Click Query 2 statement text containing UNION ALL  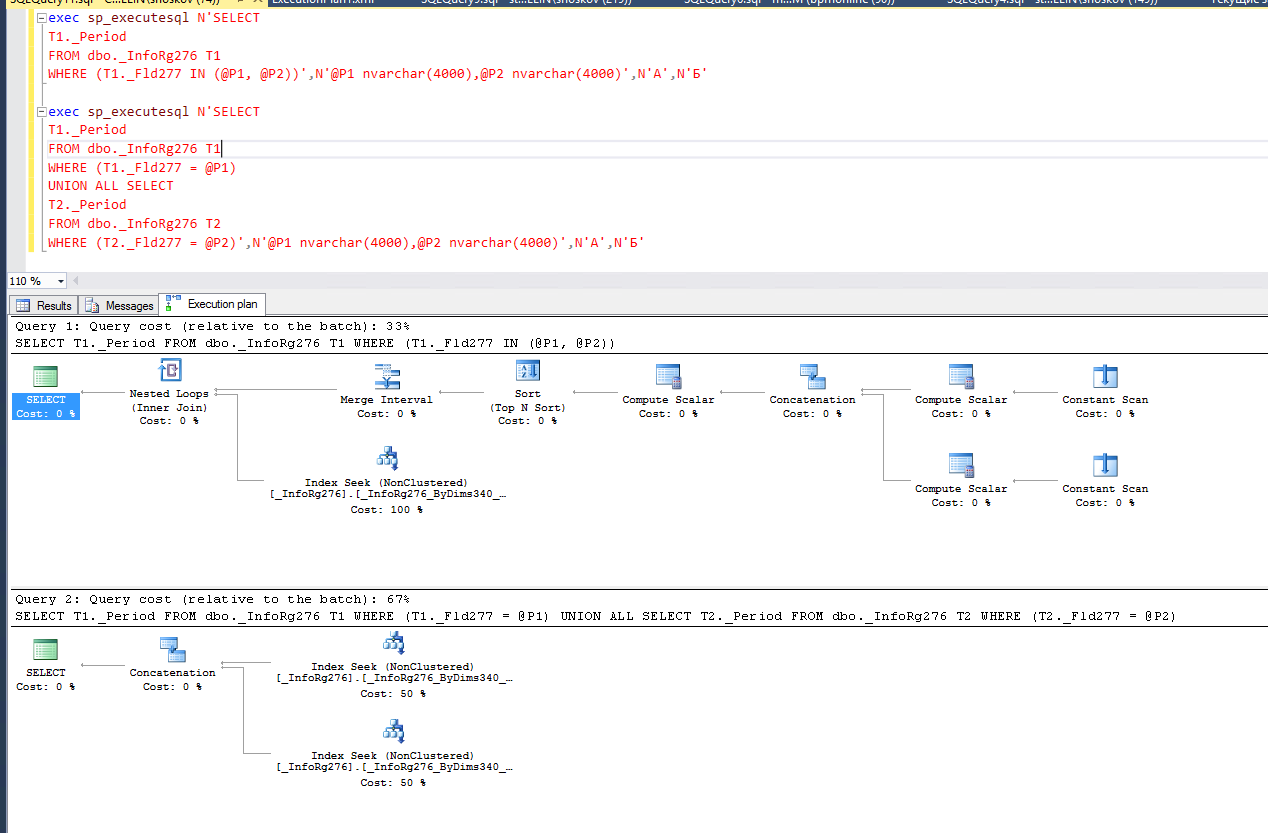[x=595, y=616]
